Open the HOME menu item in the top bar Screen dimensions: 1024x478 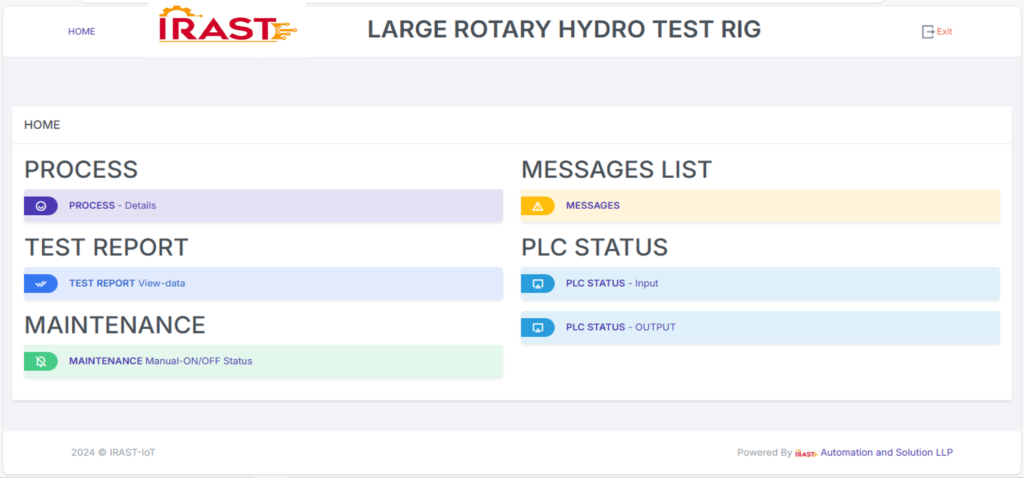(x=82, y=31)
